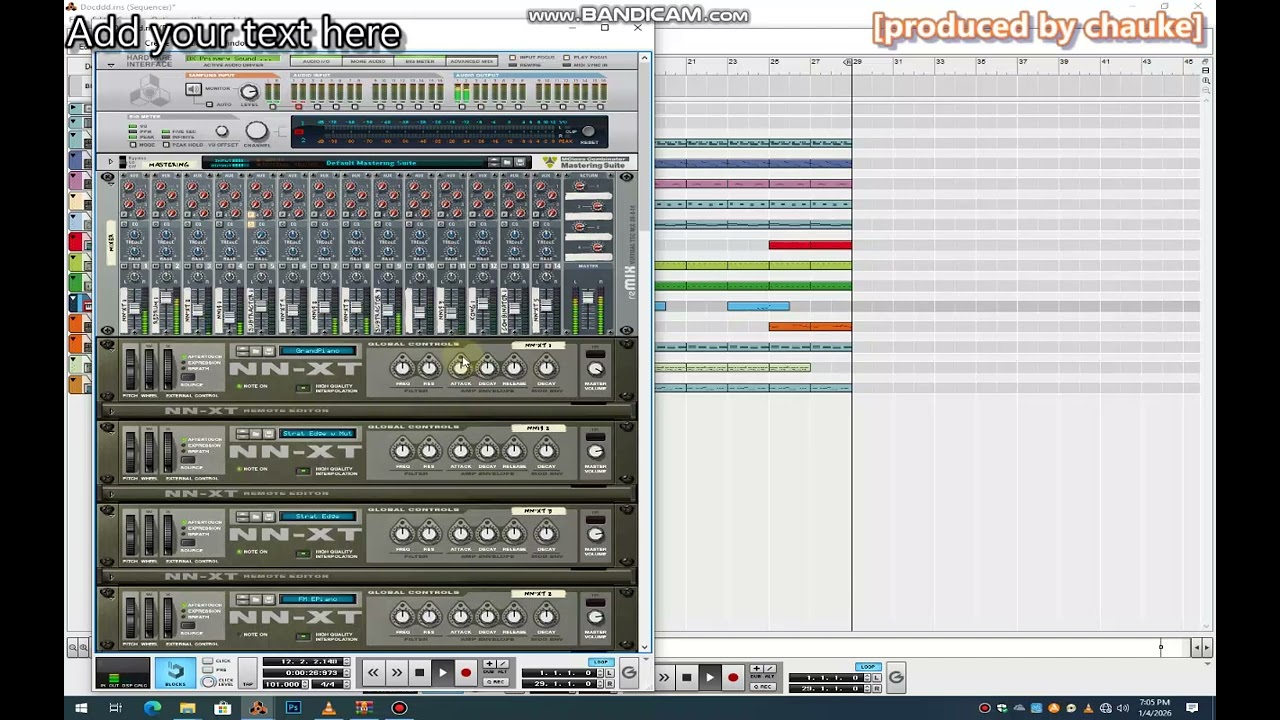Rewind using the rack transport double-left arrows
The height and width of the screenshot is (720, 1280).
tap(373, 673)
